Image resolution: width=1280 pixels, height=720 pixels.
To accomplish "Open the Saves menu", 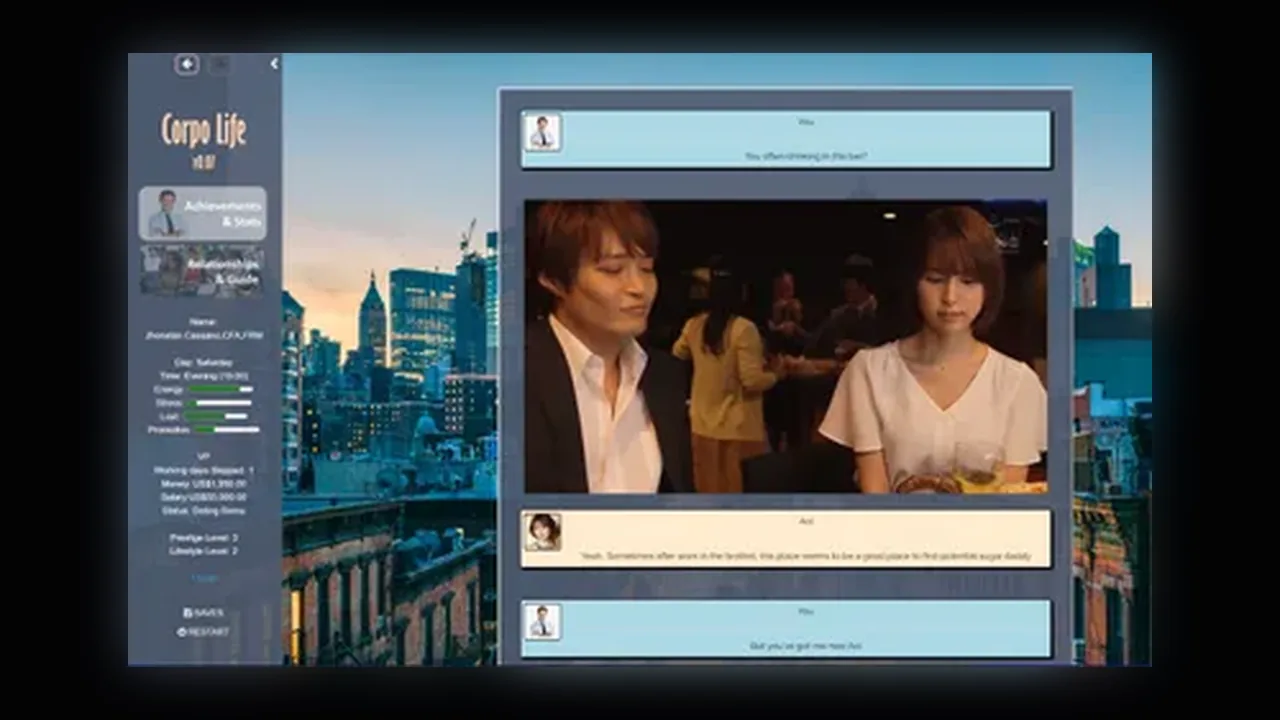I will tap(204, 613).
